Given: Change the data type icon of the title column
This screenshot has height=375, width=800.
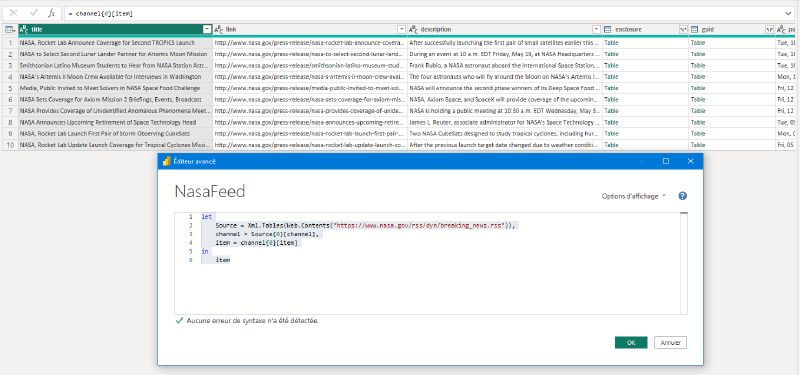Looking at the screenshot, I should [x=24, y=30].
